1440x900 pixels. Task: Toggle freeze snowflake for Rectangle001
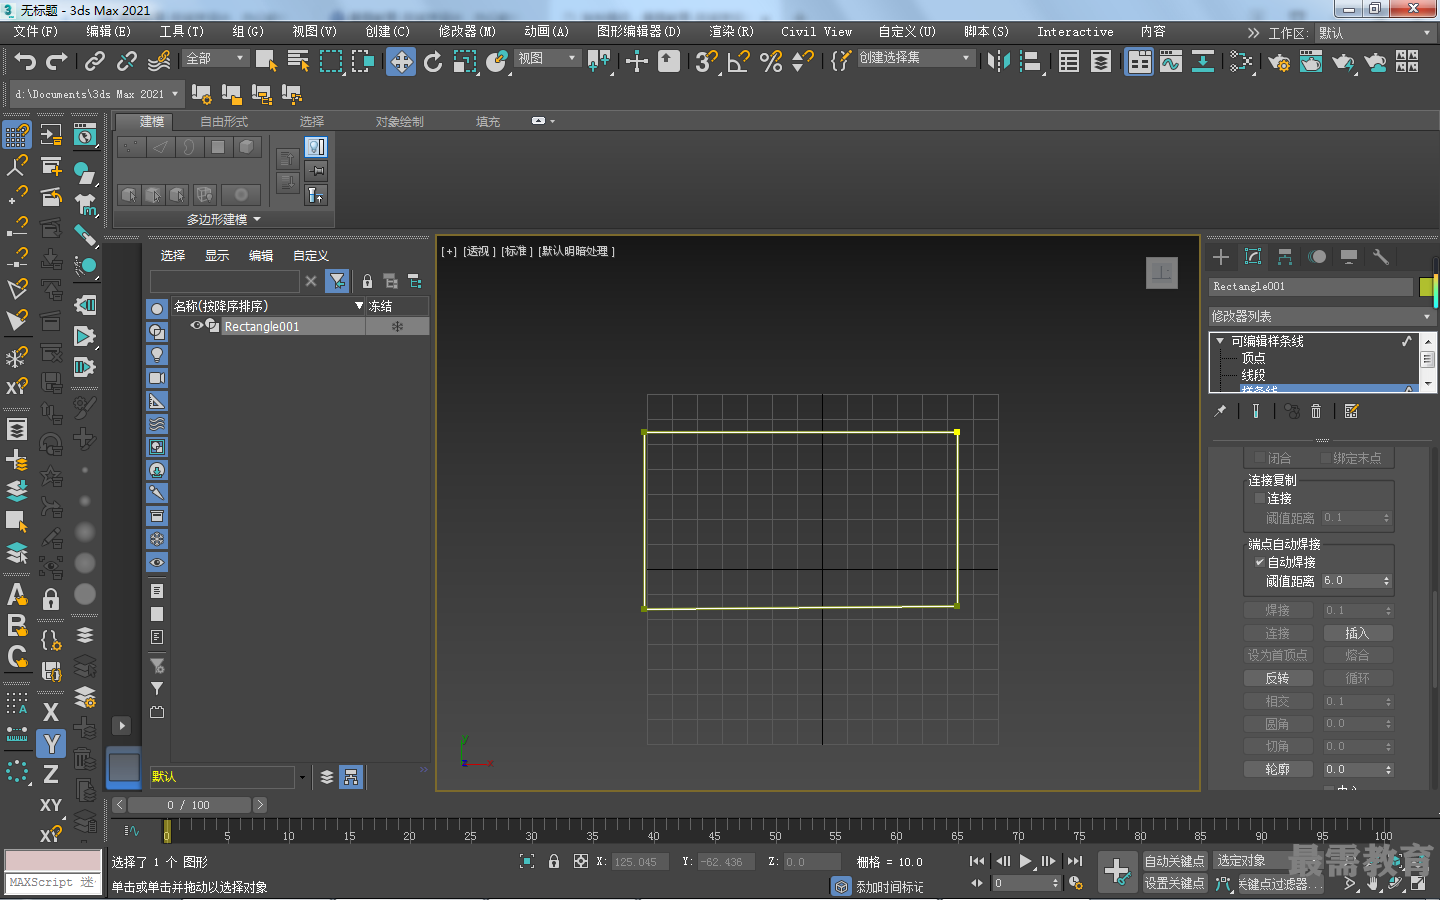pos(397,327)
